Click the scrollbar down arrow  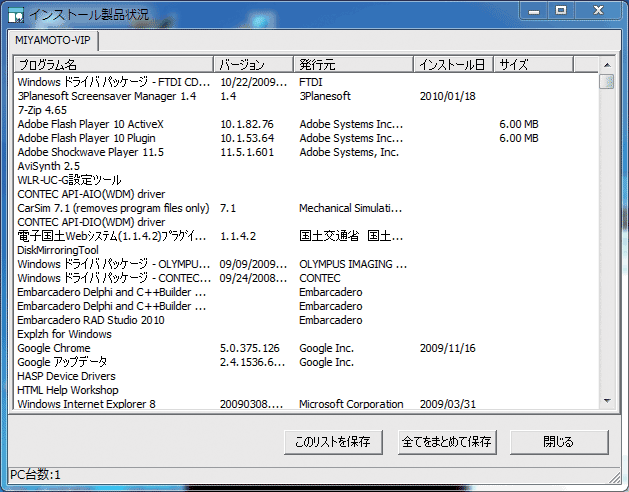tap(607, 401)
